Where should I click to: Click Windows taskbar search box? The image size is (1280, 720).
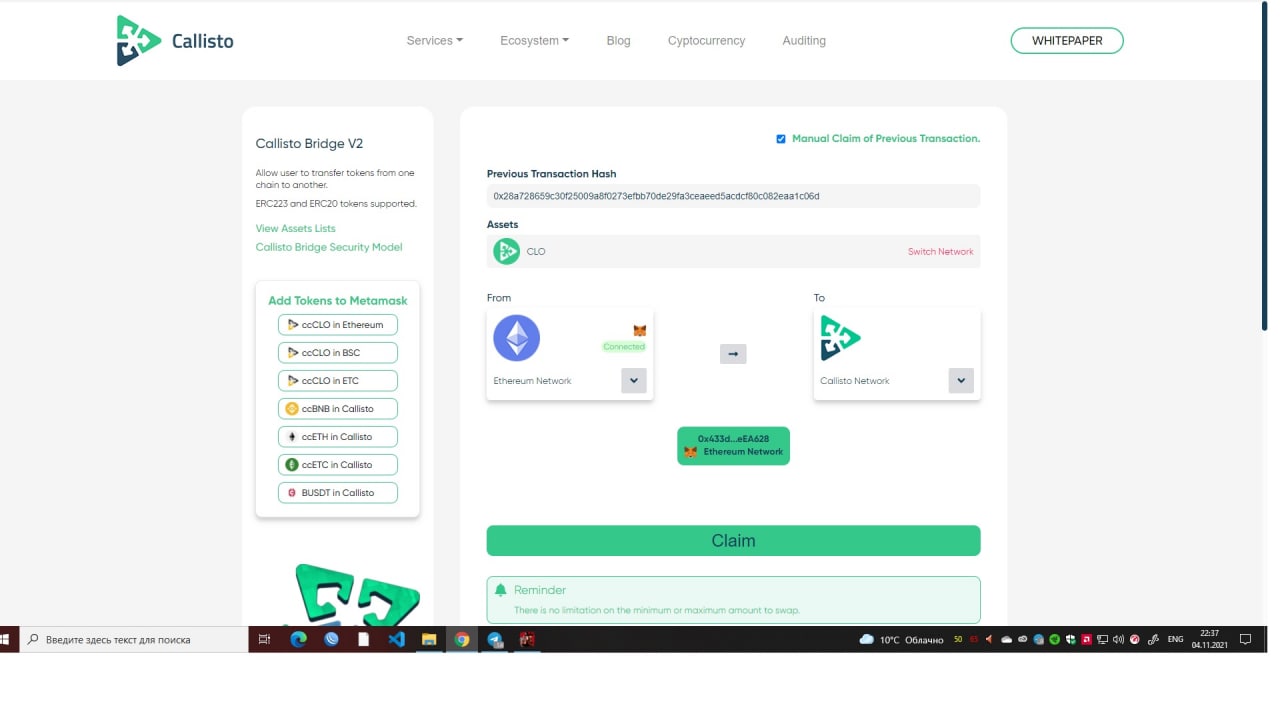134,639
